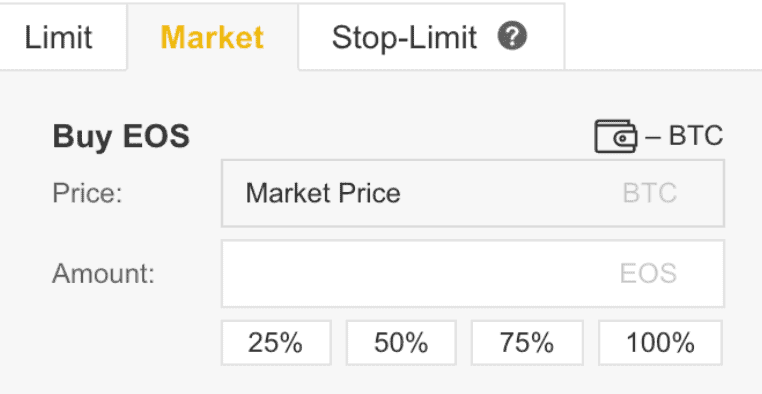Viewport: 762px width, 394px height.
Task: Choose the 50% amount shortcut
Action: (401, 343)
